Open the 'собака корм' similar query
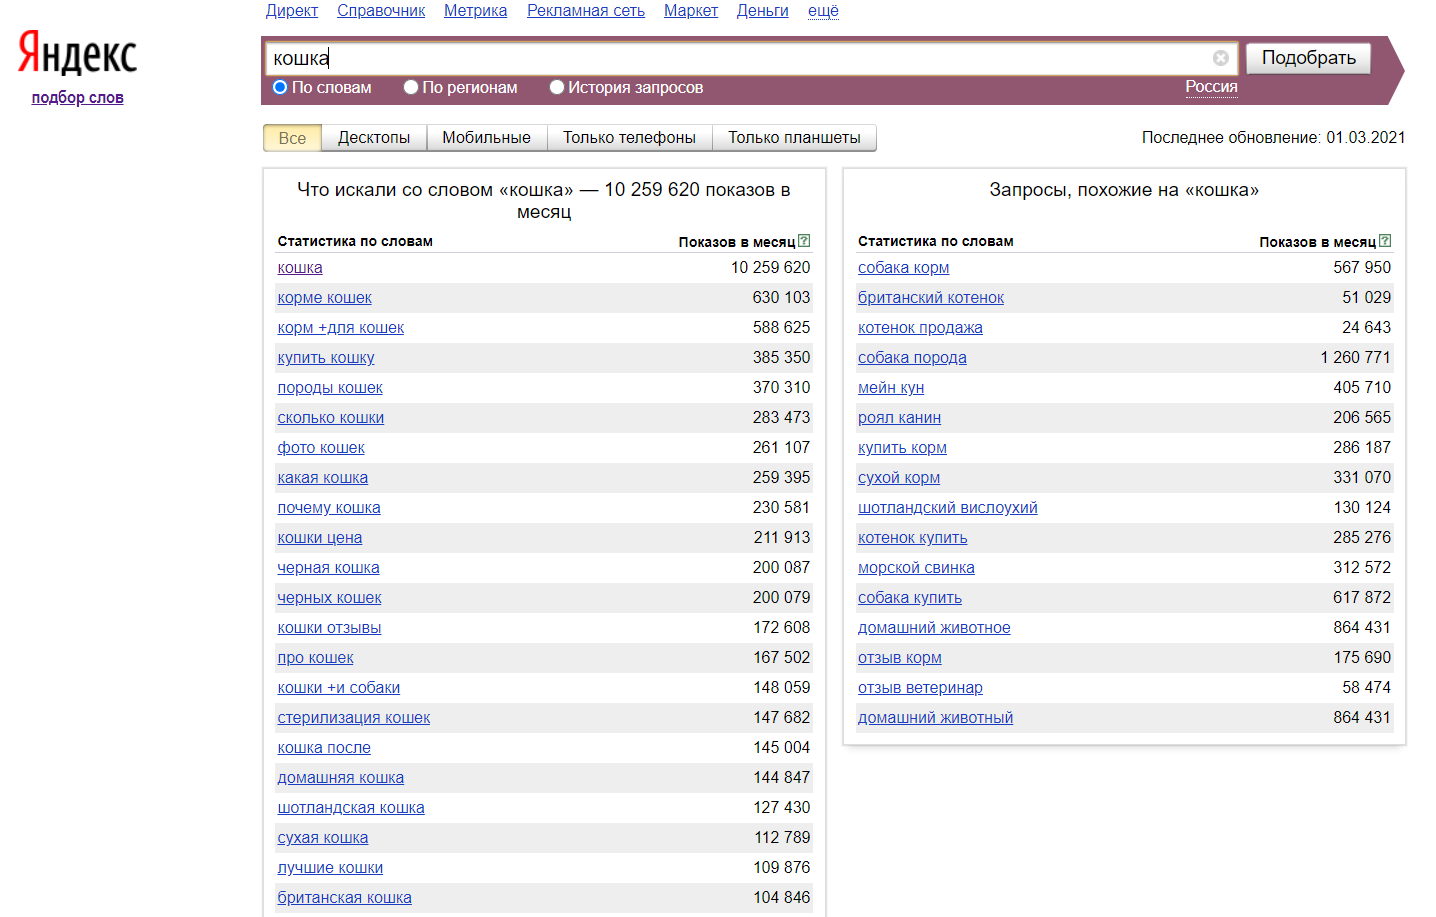Screen dimensions: 1436x917 [x=904, y=268]
